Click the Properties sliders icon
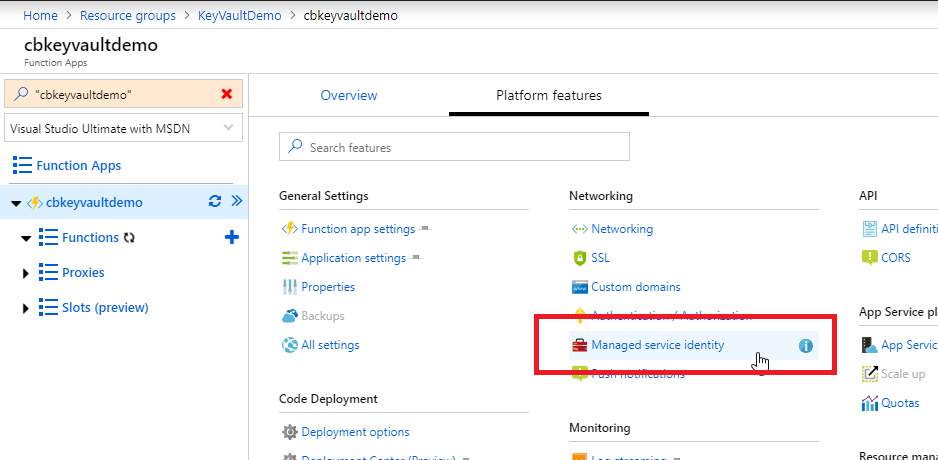Screen dimensions: 938x460 point(290,287)
